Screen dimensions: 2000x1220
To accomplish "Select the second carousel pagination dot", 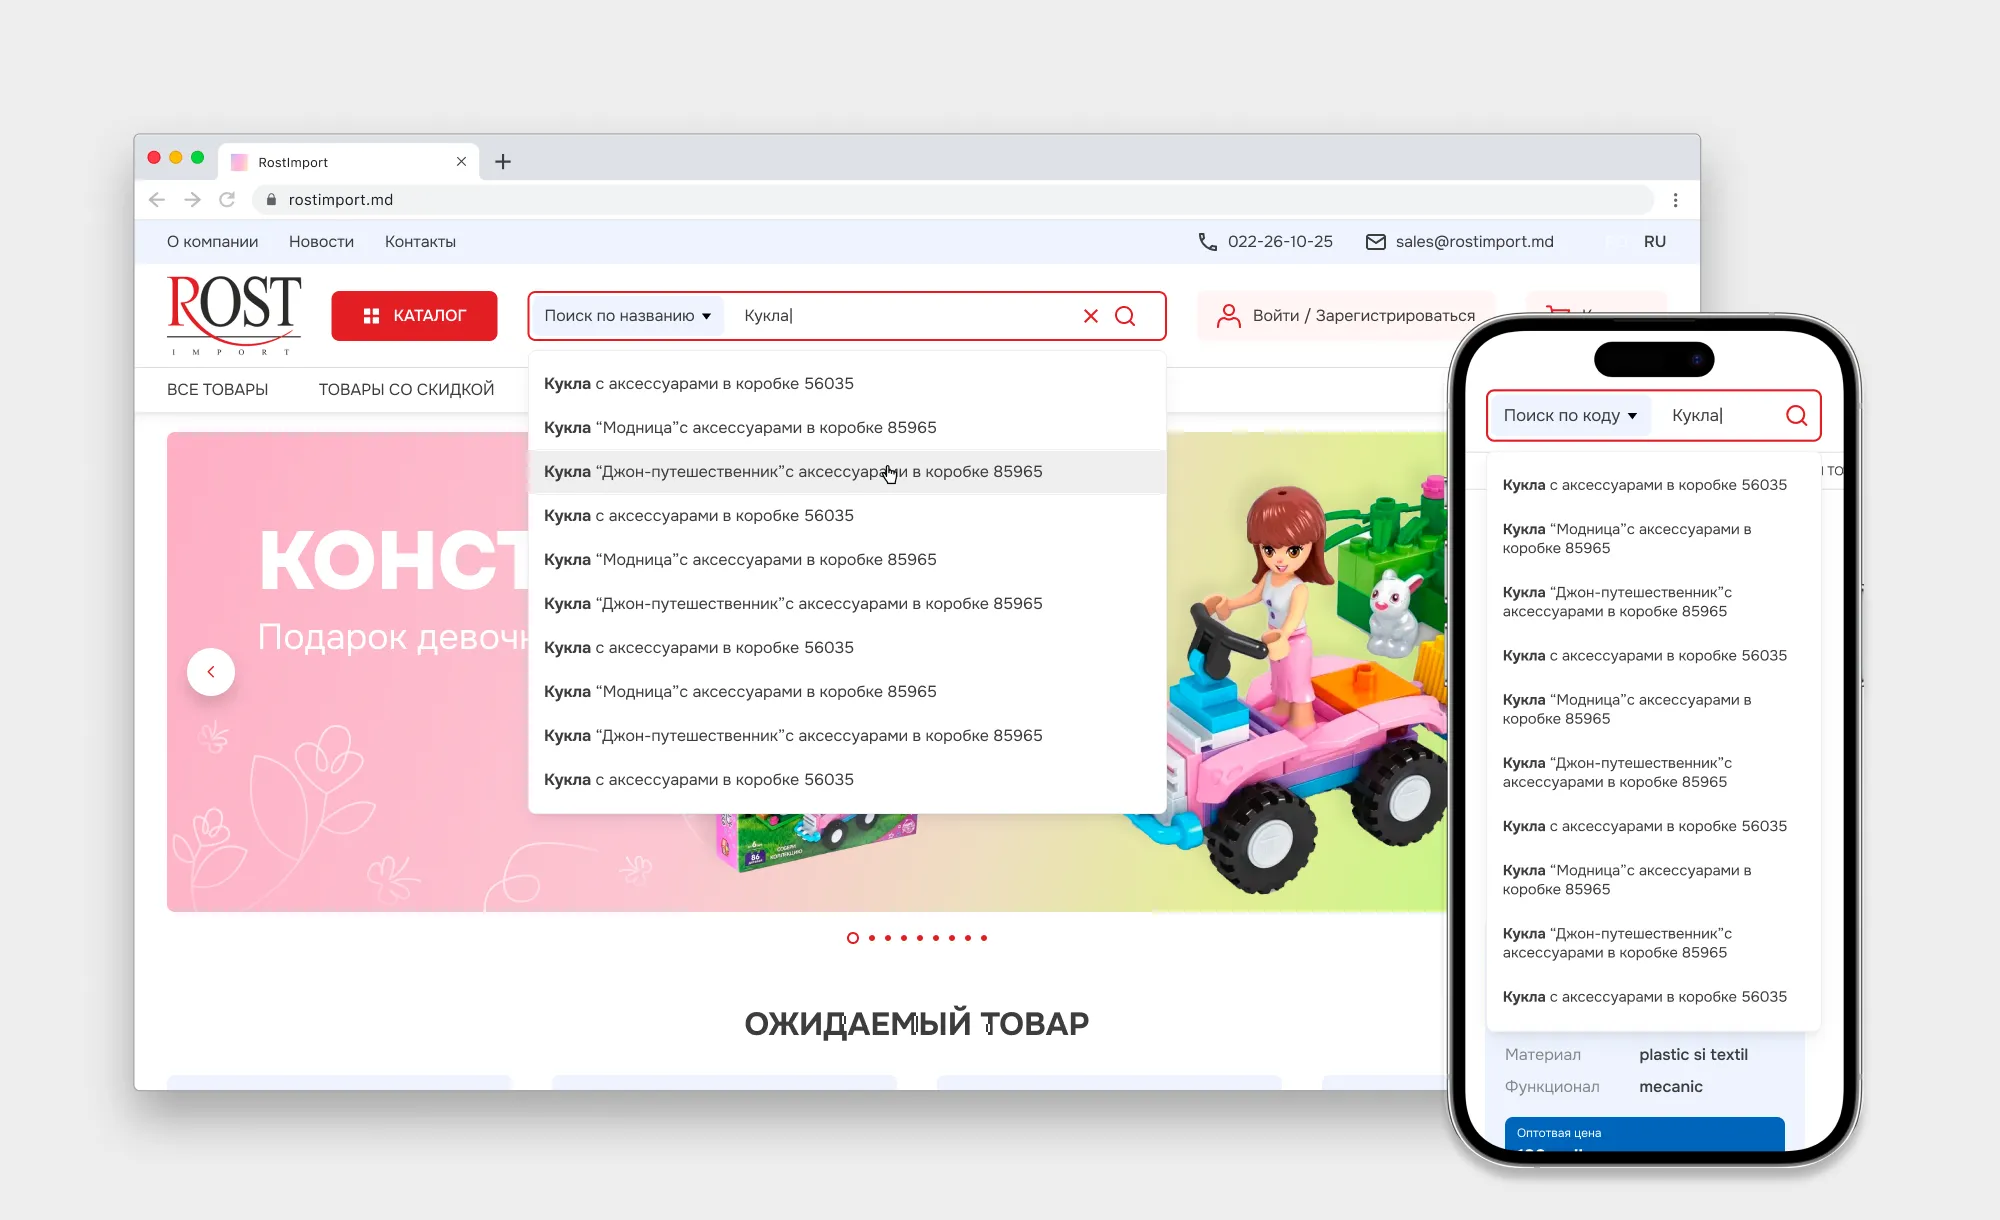I will point(872,938).
